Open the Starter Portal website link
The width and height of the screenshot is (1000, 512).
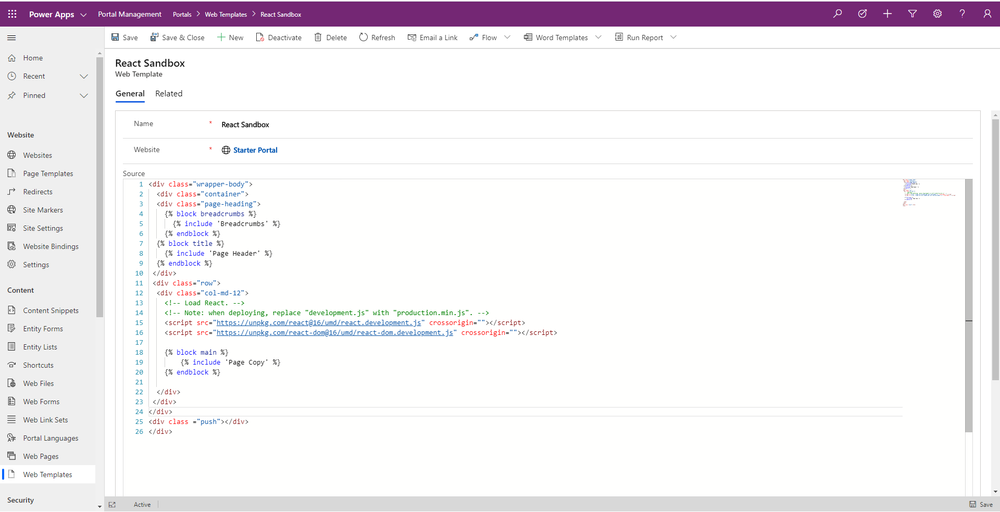[x=255, y=150]
